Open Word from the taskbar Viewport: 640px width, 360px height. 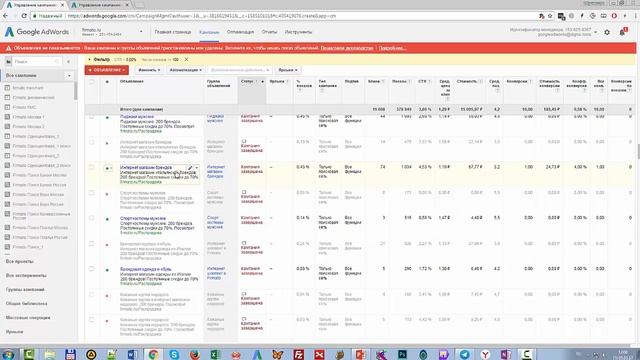(x=133, y=354)
